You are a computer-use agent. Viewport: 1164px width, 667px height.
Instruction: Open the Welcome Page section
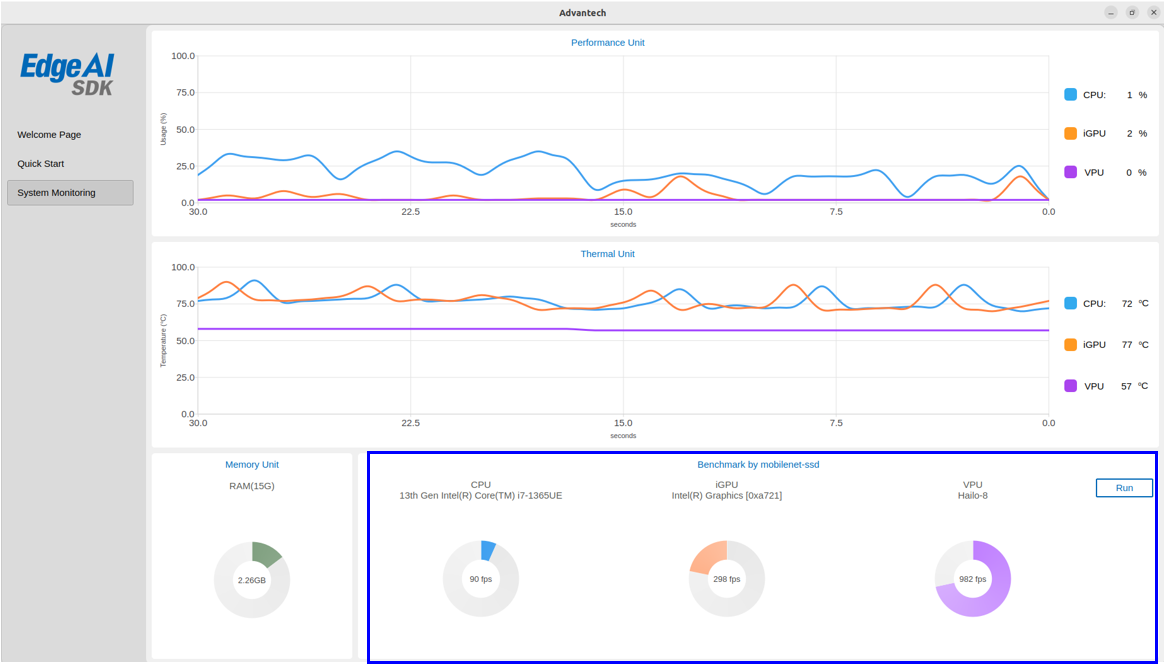pos(49,135)
